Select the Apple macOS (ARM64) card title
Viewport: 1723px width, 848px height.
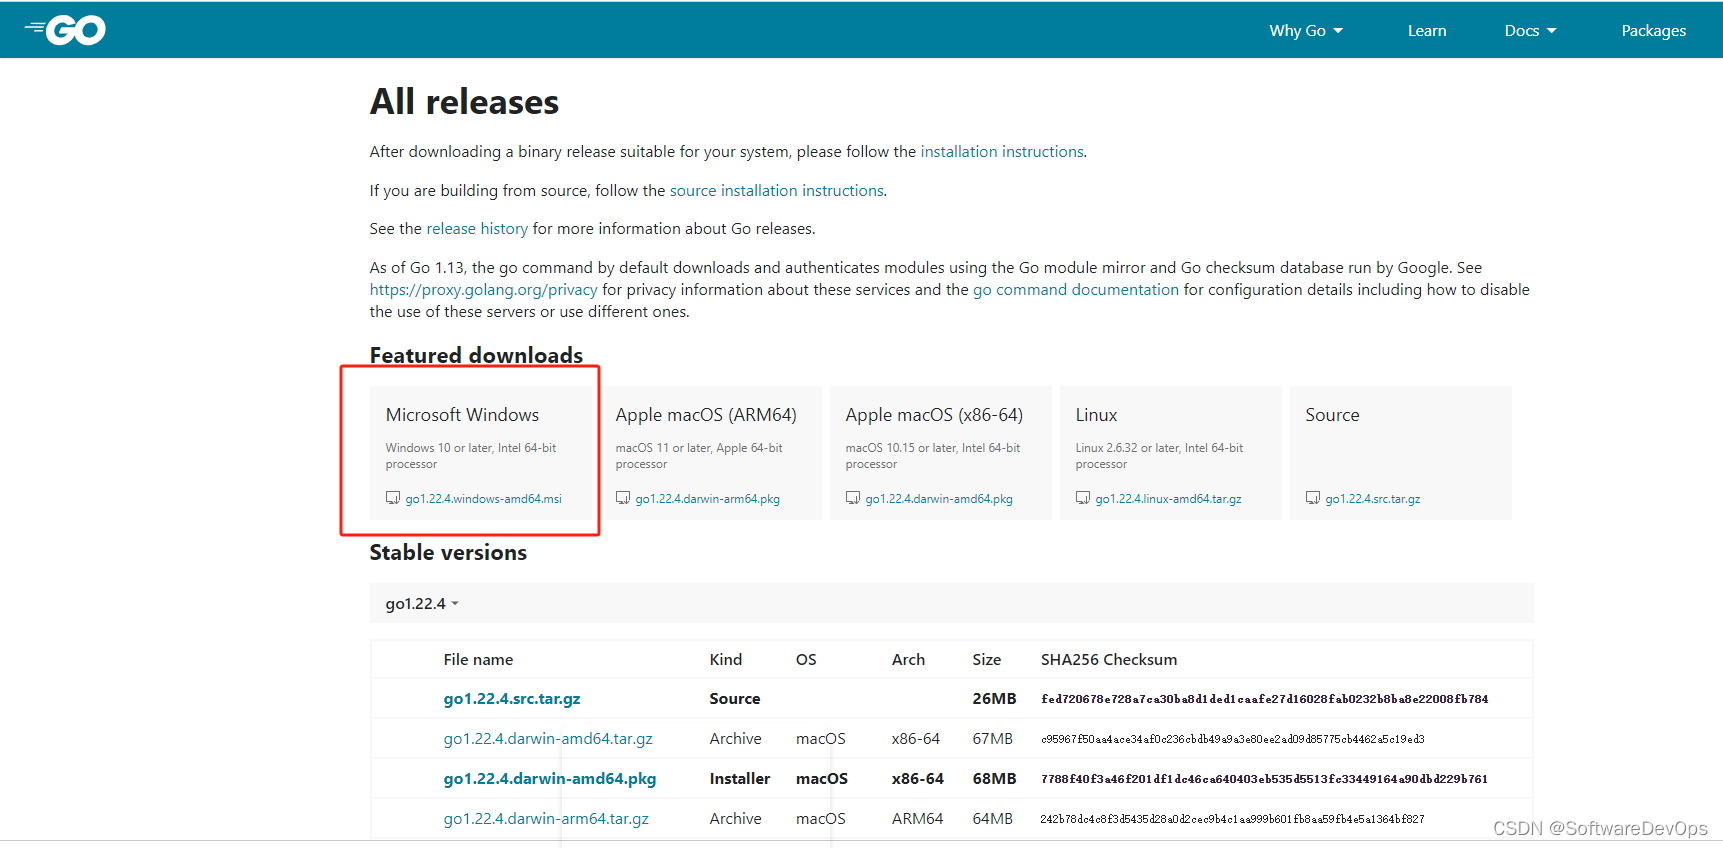tap(706, 415)
